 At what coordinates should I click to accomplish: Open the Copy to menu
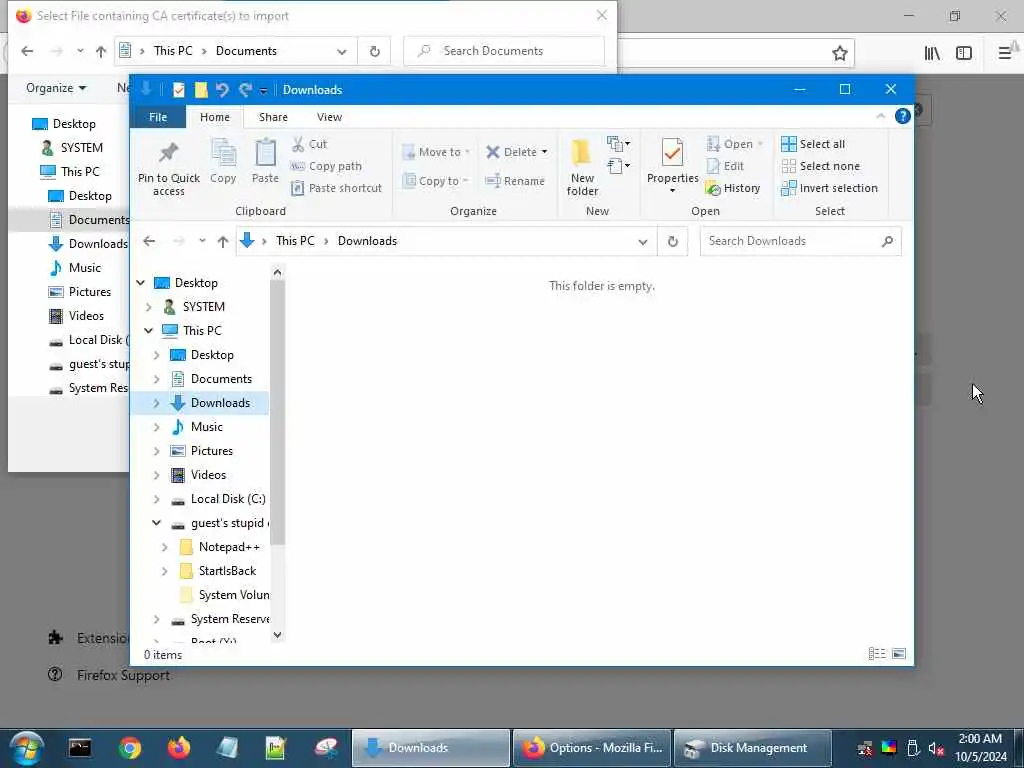[435, 181]
